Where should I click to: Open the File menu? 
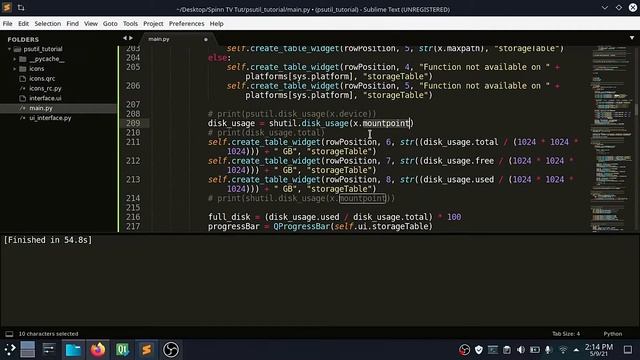click(7, 24)
